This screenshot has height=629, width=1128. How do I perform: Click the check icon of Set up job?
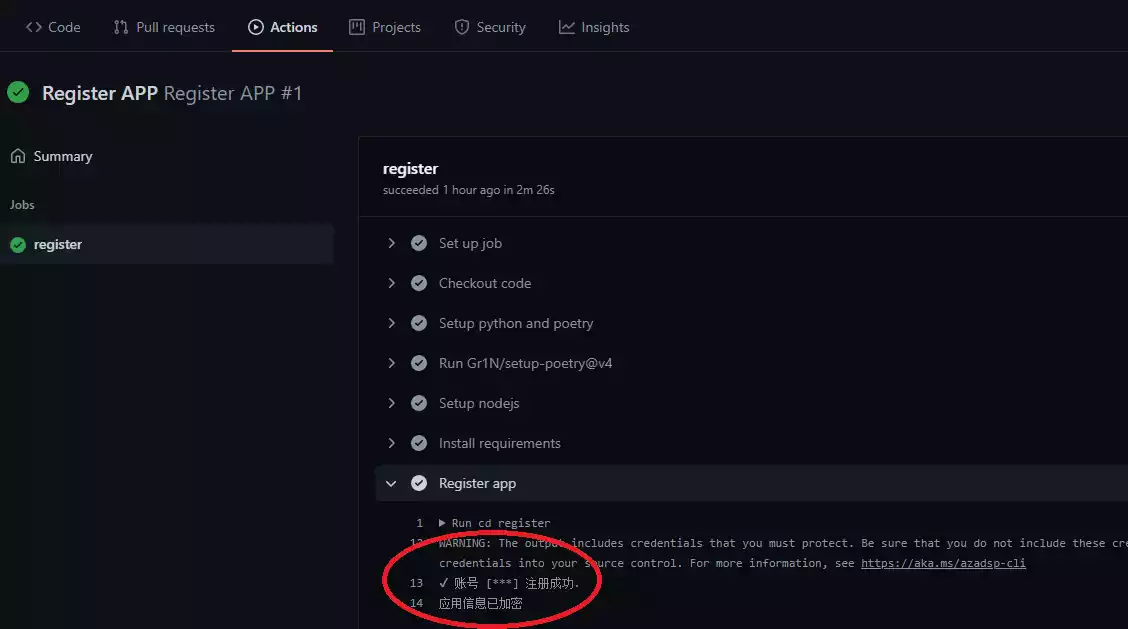[419, 243]
